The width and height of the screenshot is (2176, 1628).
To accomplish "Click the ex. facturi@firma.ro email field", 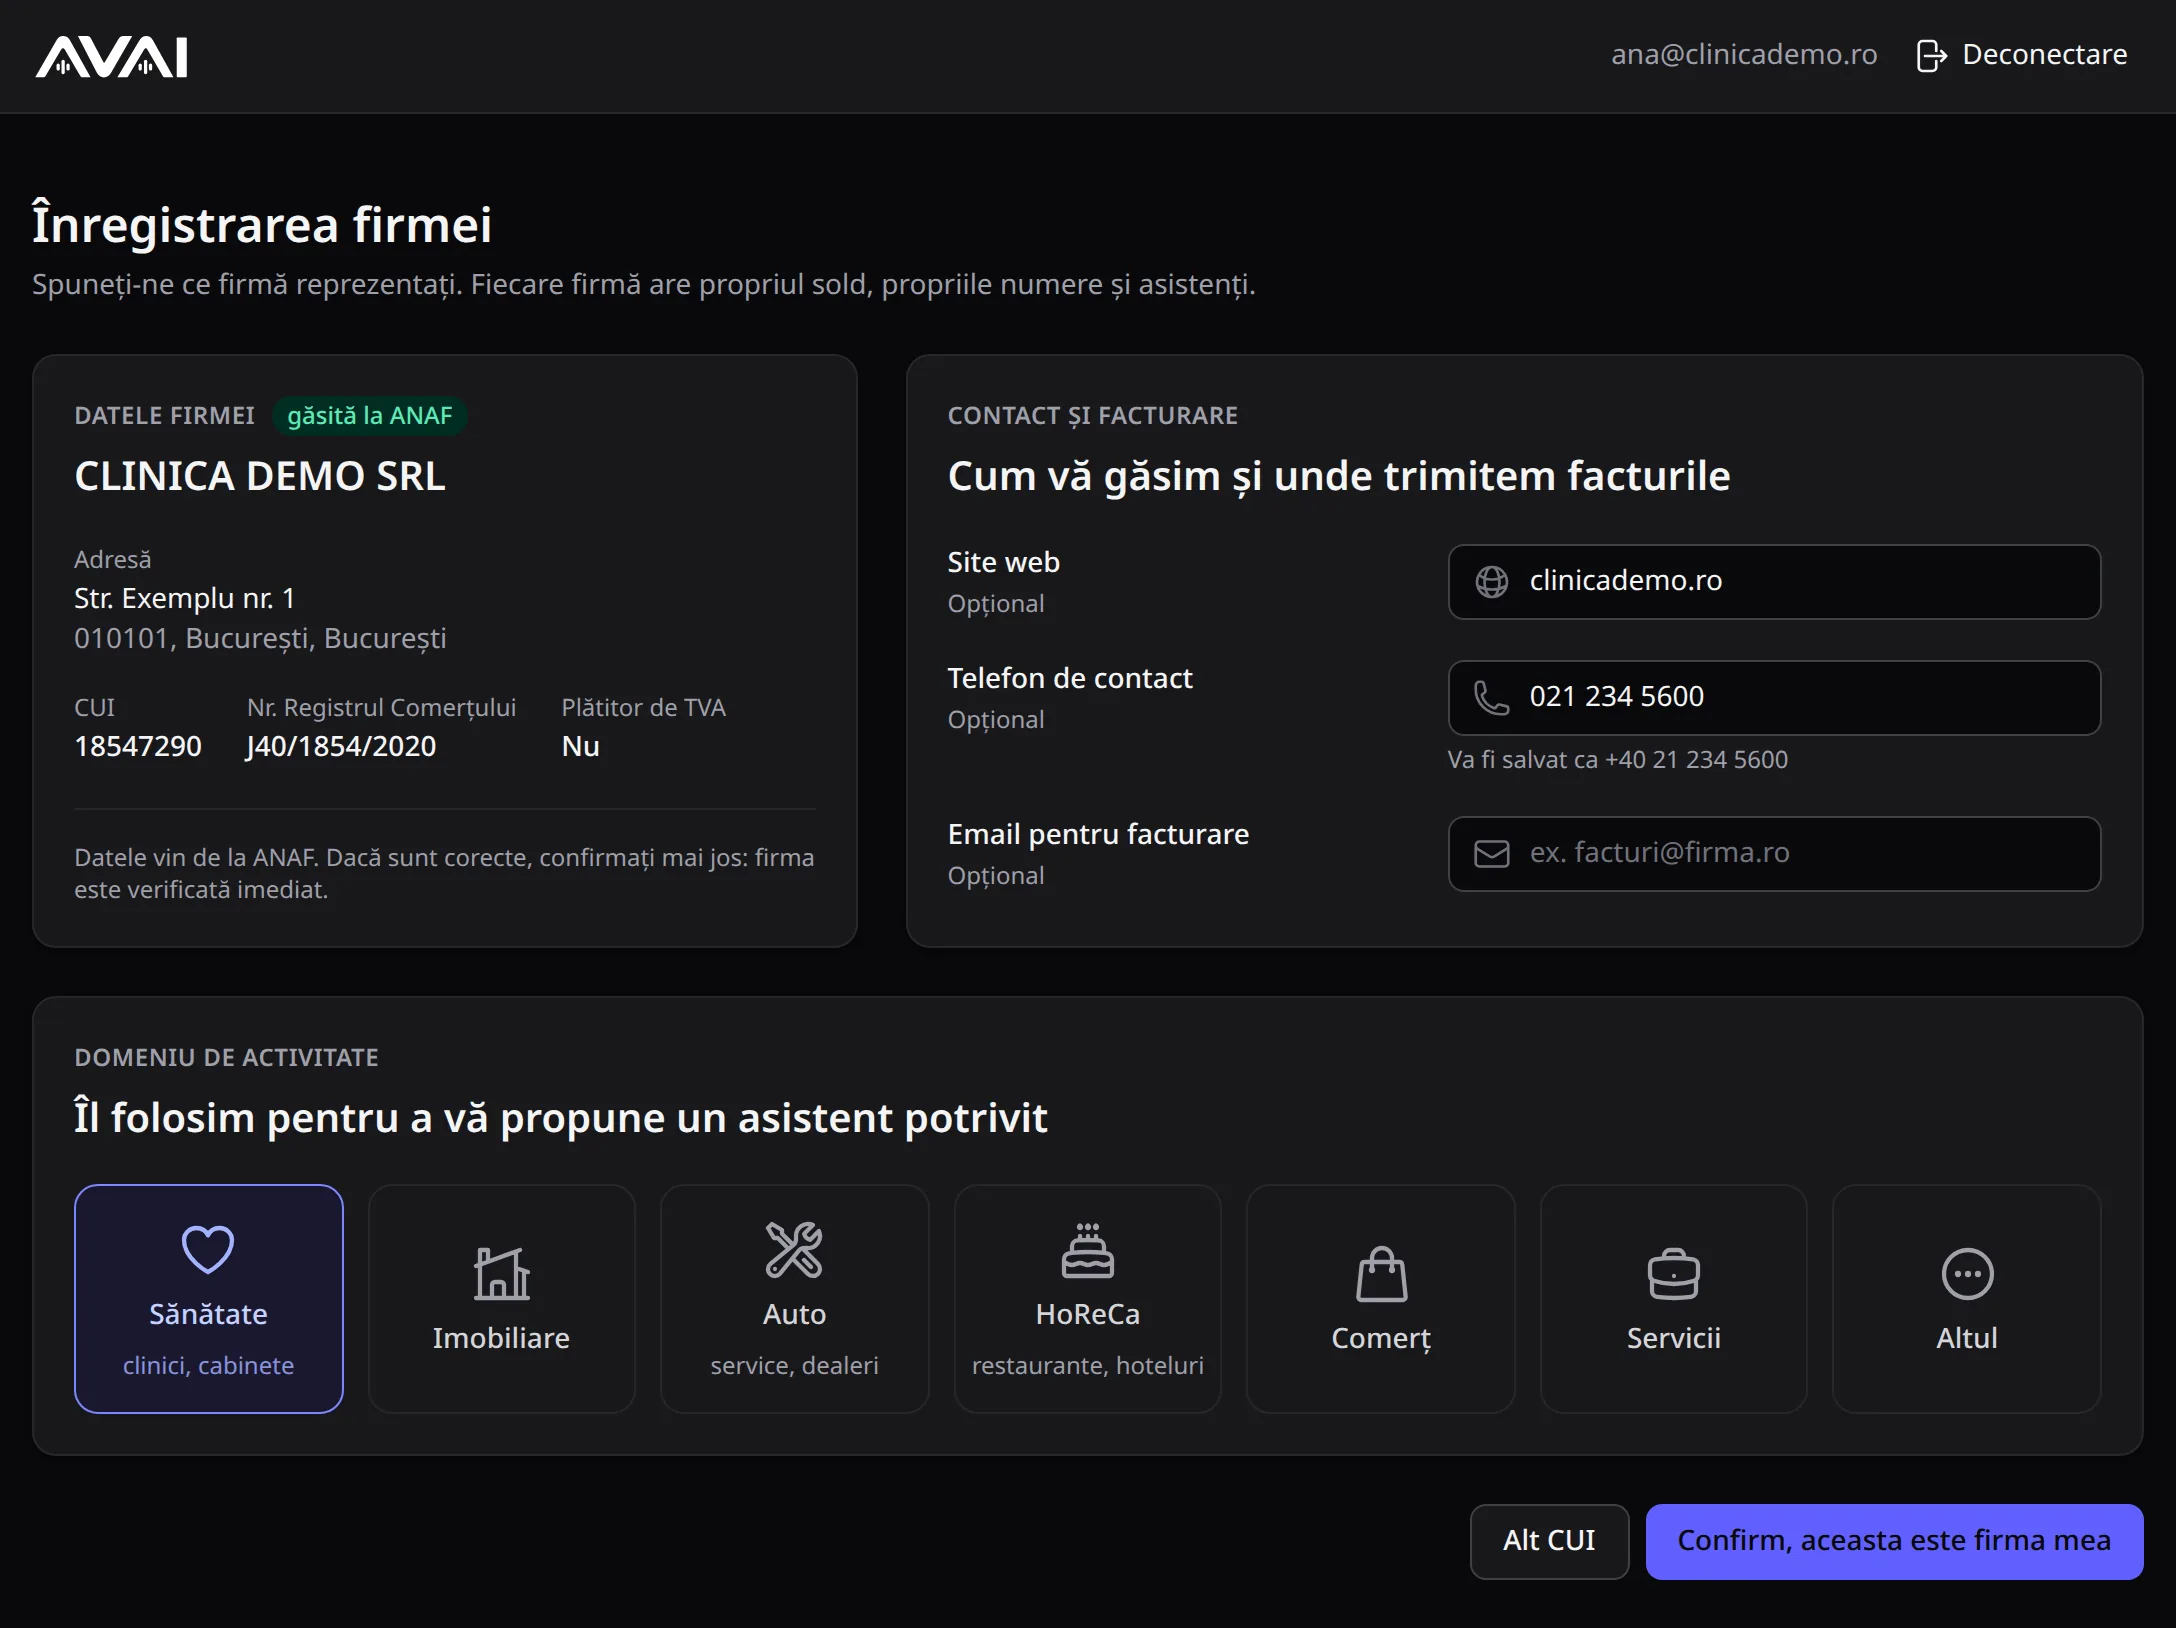I will 1774,853.
